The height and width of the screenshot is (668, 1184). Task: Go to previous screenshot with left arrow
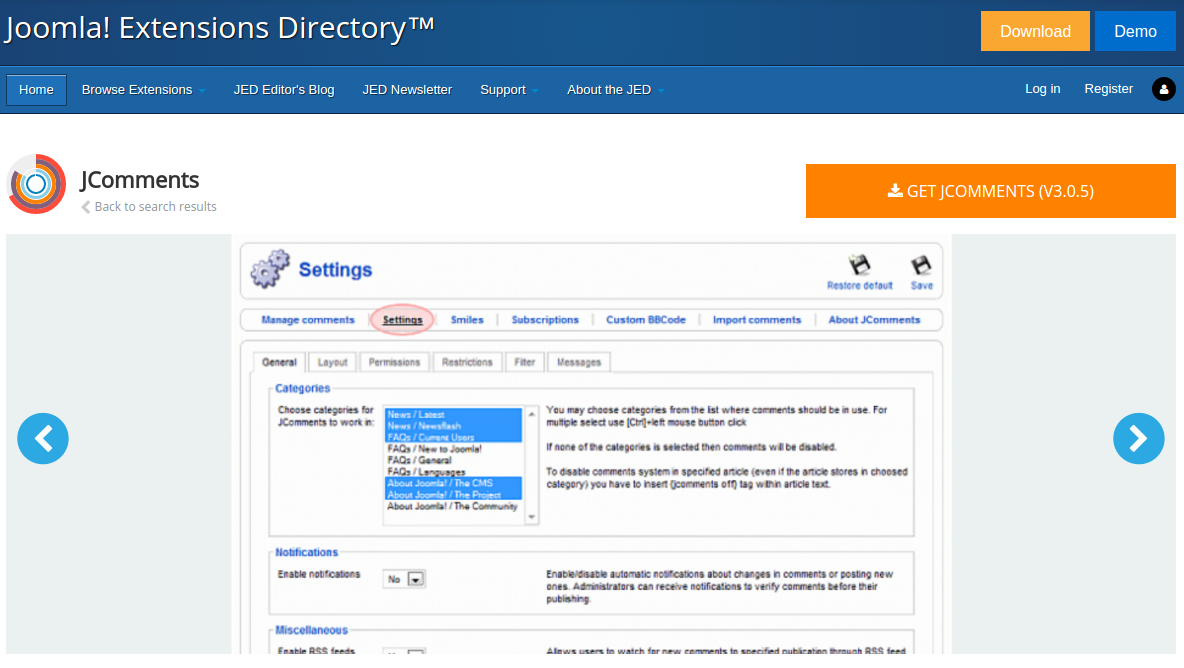pyautogui.click(x=43, y=439)
